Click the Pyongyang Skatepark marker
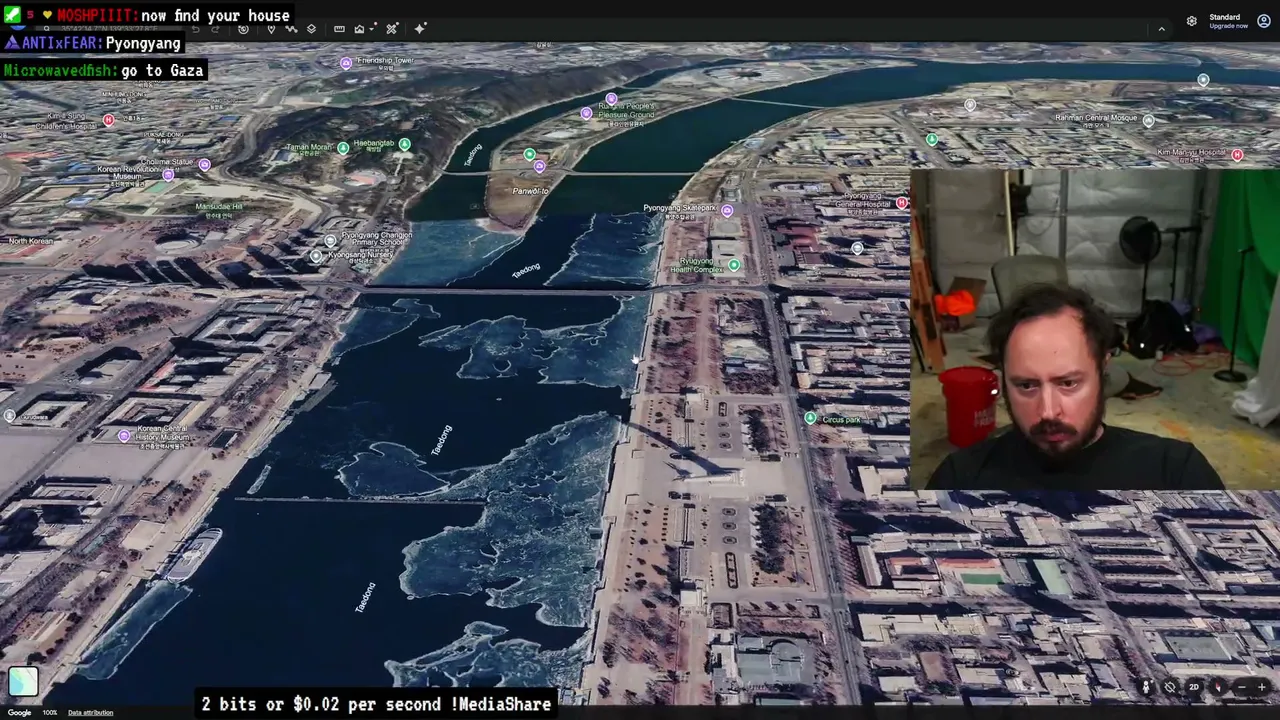This screenshot has height=720, width=1280. pyautogui.click(x=727, y=211)
